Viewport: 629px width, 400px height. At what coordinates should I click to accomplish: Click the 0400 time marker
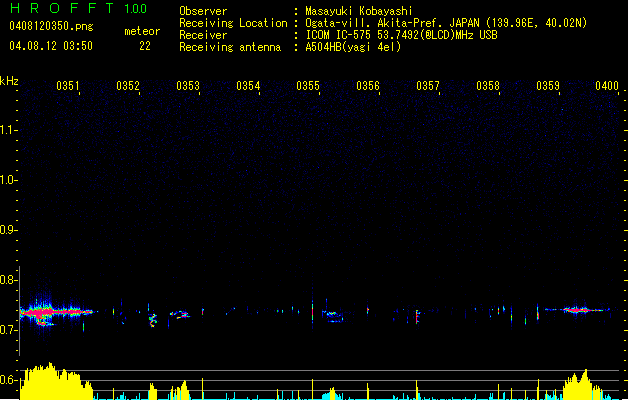point(607,86)
